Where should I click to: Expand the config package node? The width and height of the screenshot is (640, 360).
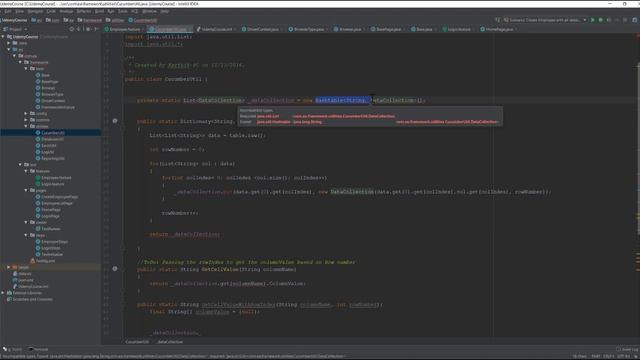click(26, 113)
